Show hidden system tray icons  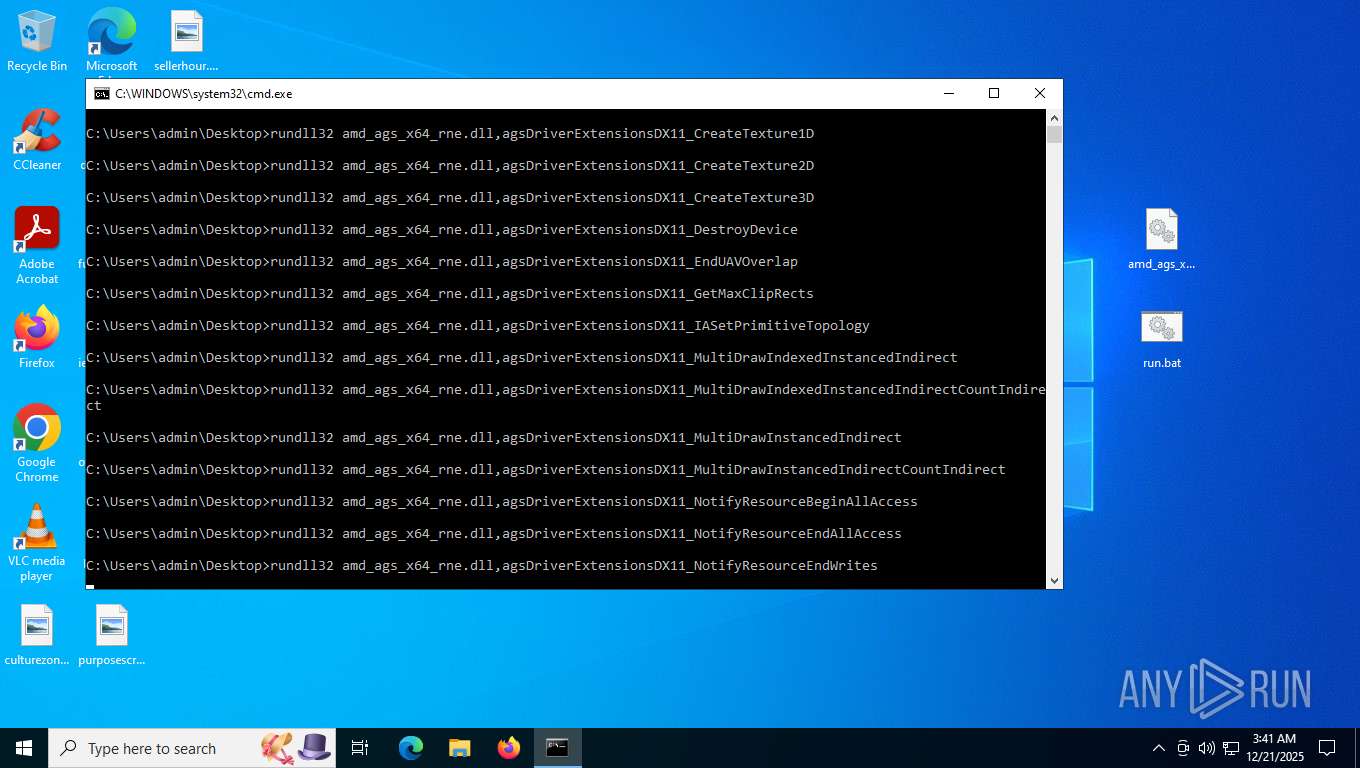point(1159,748)
